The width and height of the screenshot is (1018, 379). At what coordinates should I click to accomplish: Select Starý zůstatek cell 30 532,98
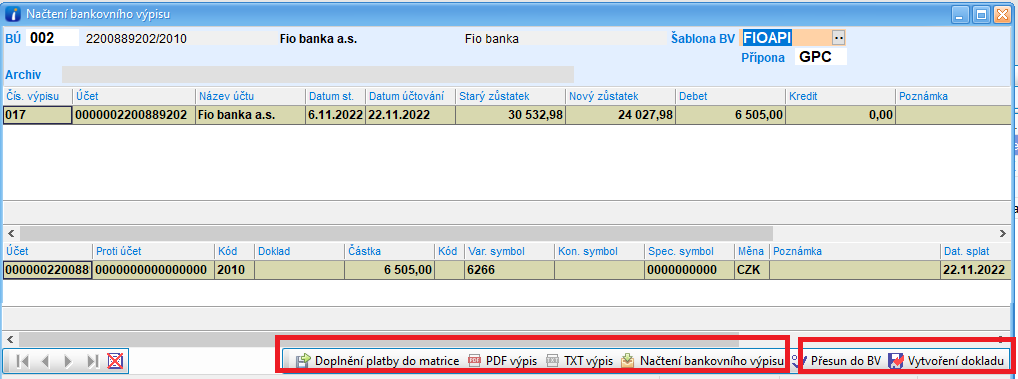point(510,116)
